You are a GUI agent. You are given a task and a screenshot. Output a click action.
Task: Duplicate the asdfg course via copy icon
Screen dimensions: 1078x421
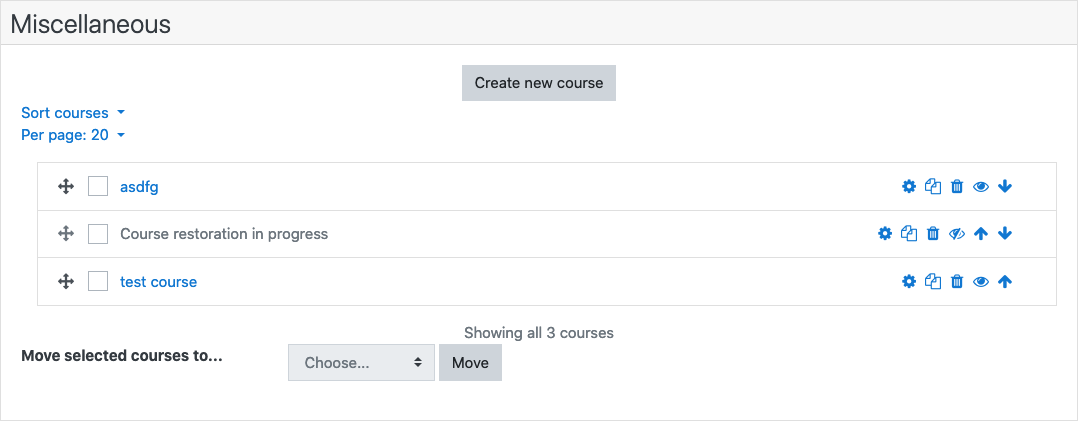[933, 186]
